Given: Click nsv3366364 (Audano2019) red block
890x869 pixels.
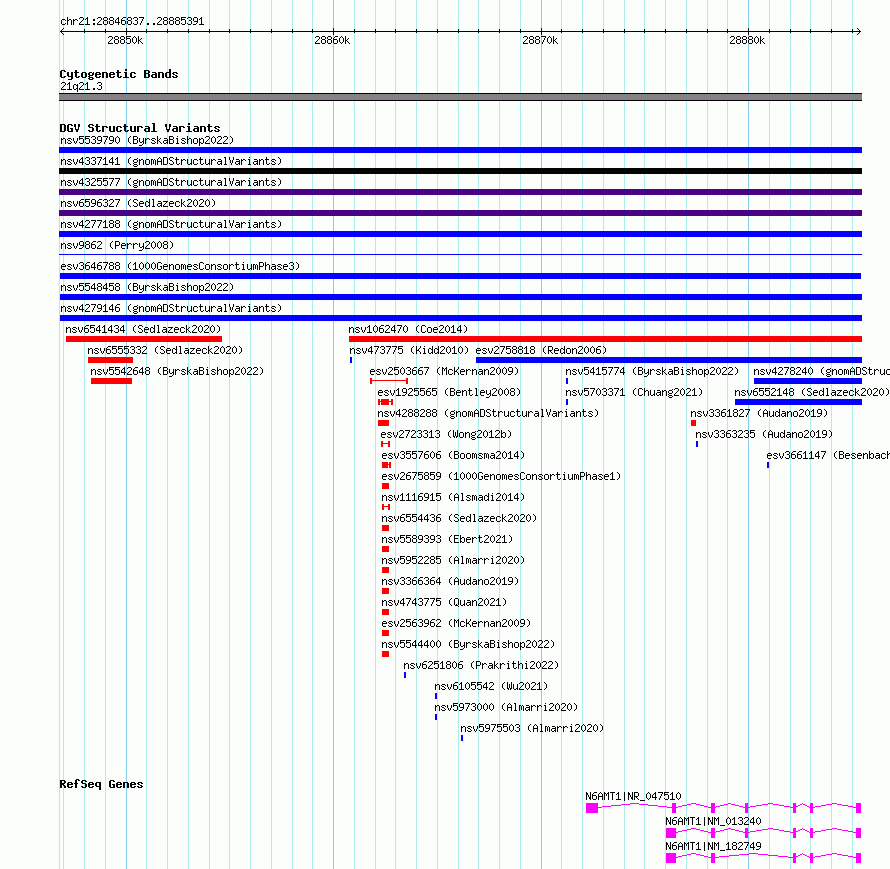Looking at the screenshot, I should (x=385, y=591).
